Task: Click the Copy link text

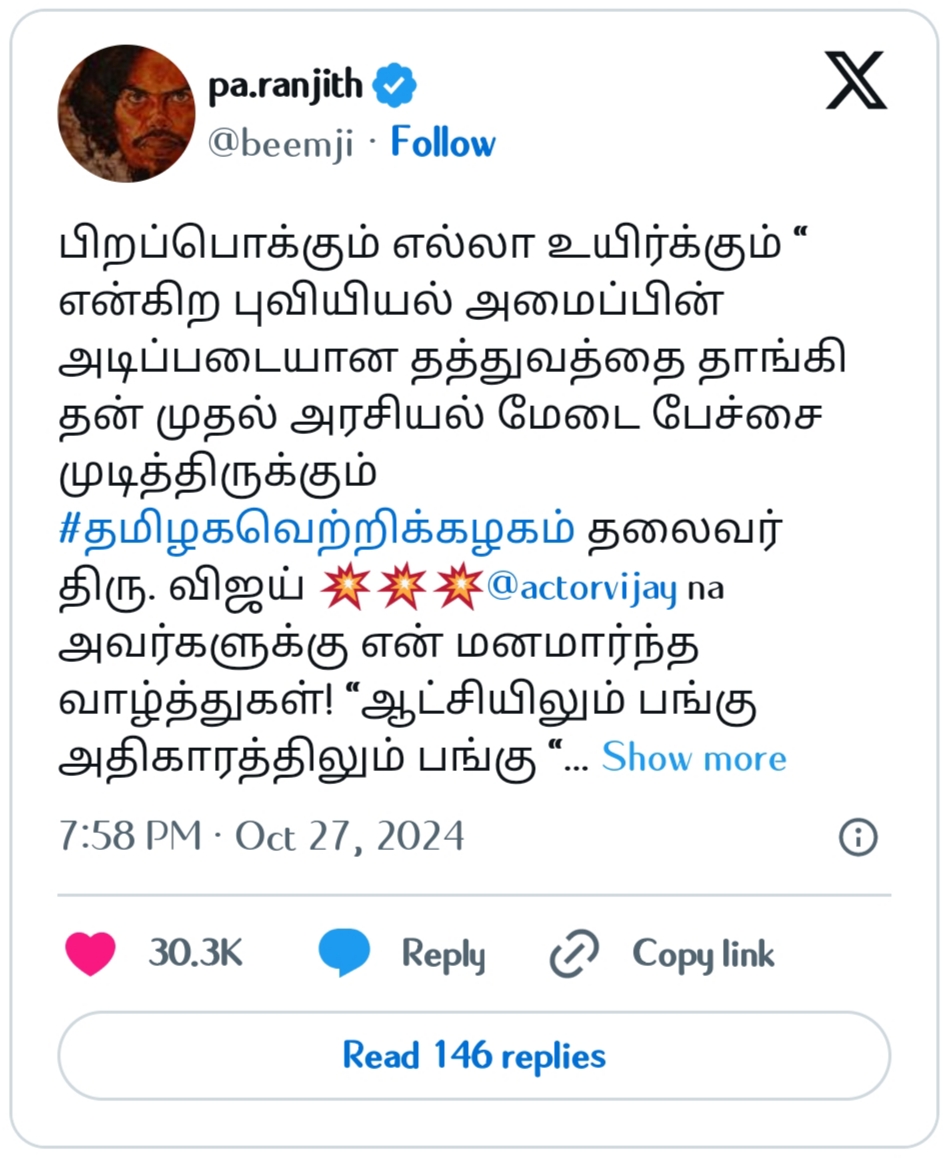Action: [703, 954]
